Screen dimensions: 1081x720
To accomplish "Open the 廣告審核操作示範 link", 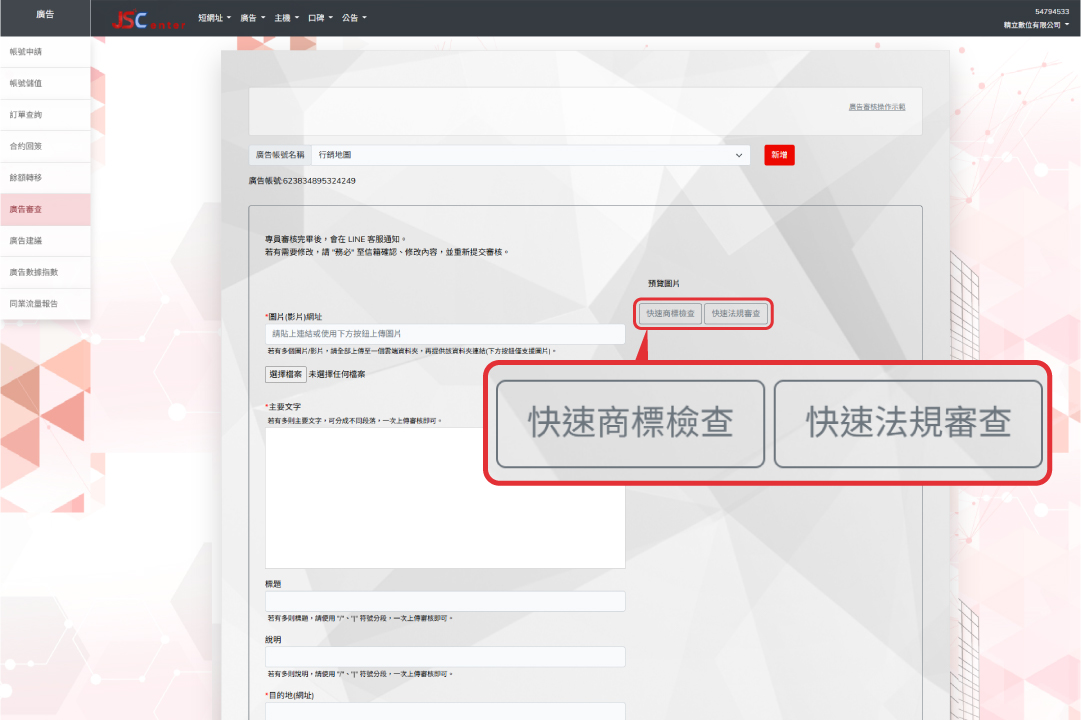I will click(x=876, y=106).
